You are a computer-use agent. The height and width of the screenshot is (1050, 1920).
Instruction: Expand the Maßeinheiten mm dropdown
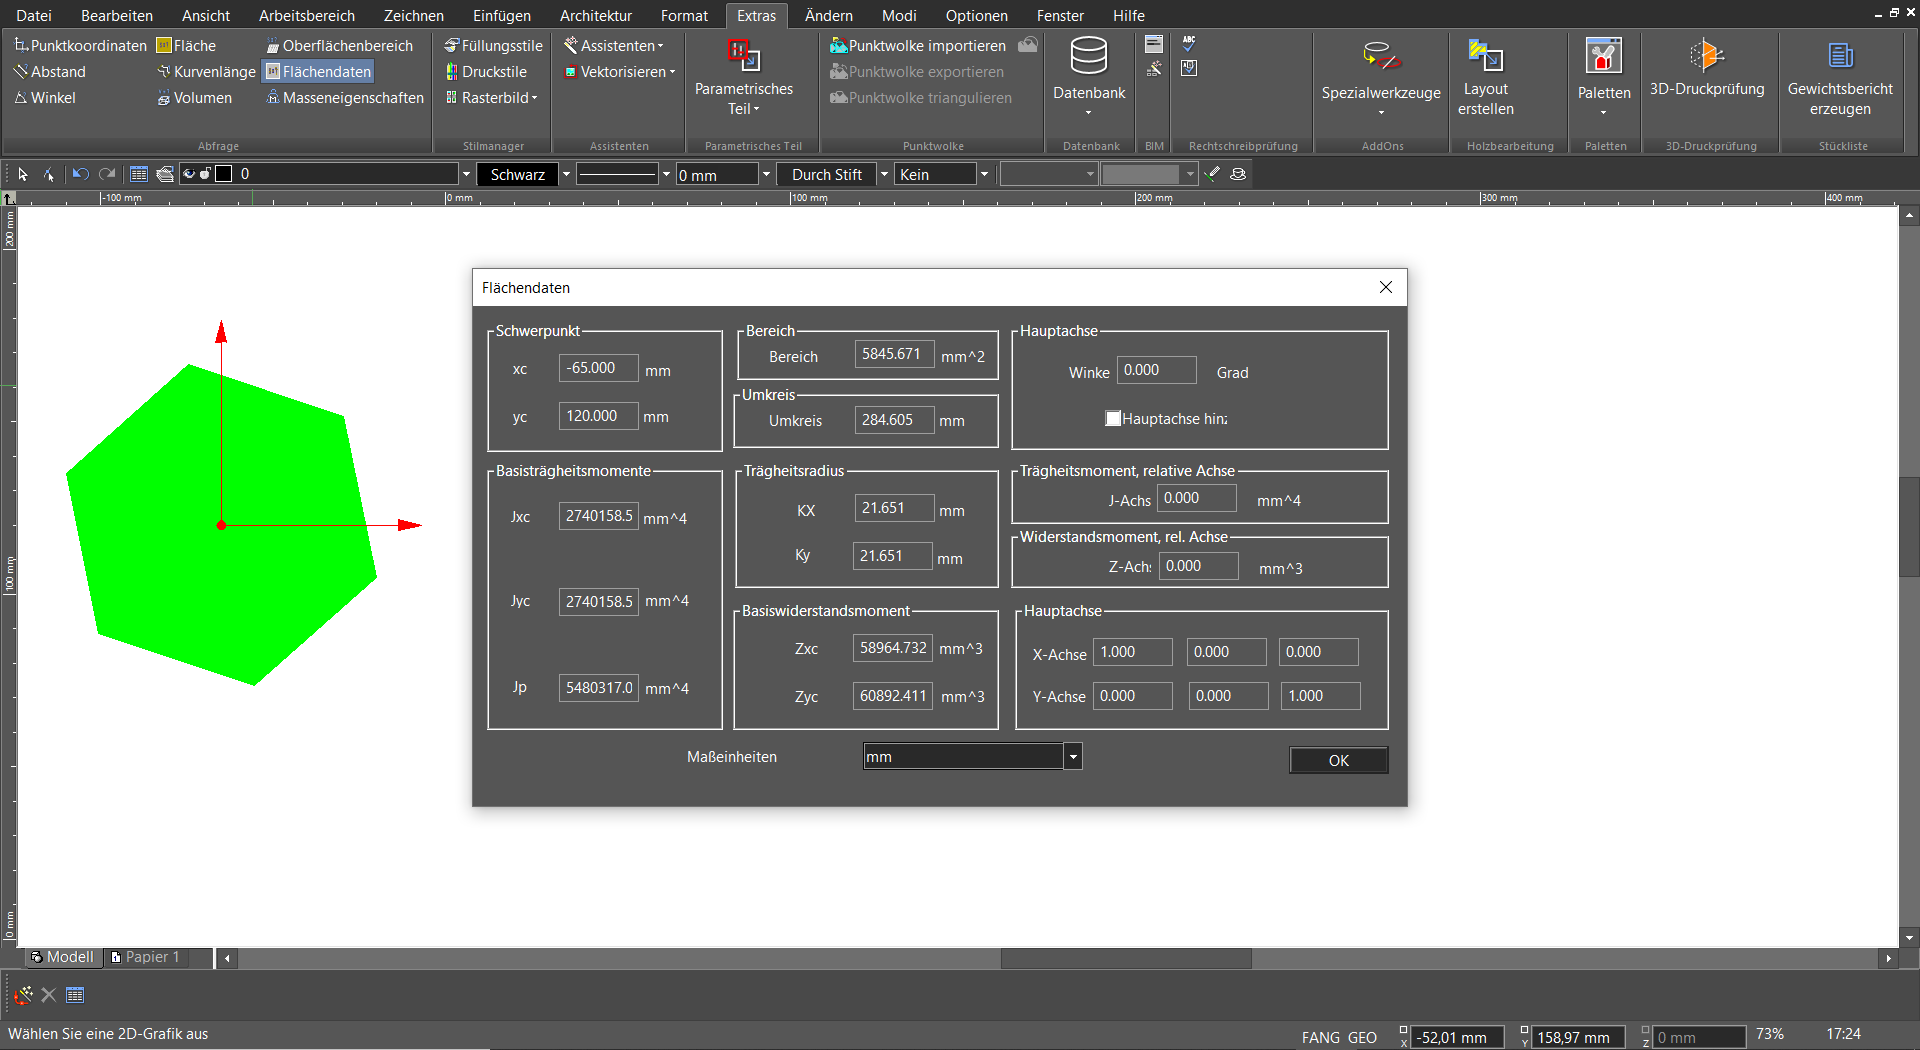tap(1073, 757)
